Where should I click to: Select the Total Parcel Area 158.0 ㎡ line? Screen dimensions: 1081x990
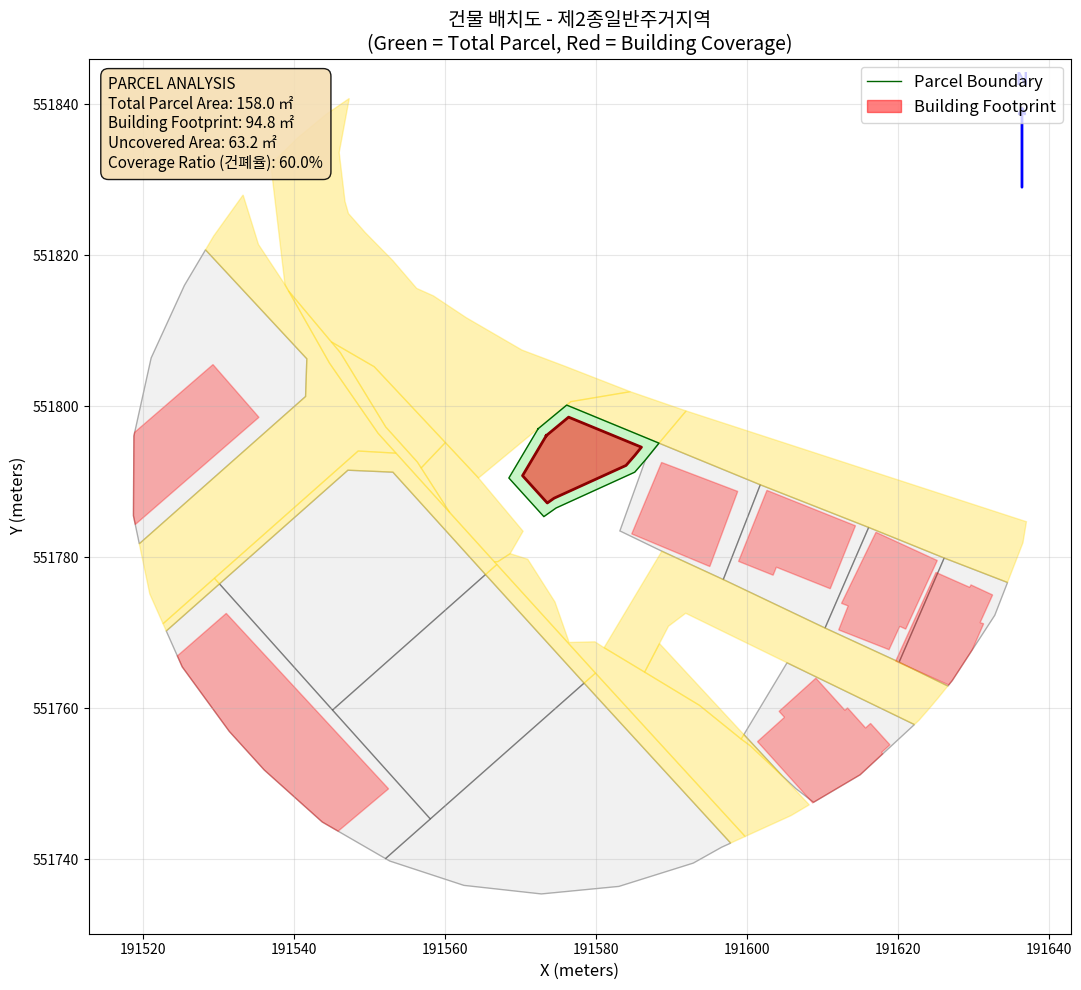[200, 103]
